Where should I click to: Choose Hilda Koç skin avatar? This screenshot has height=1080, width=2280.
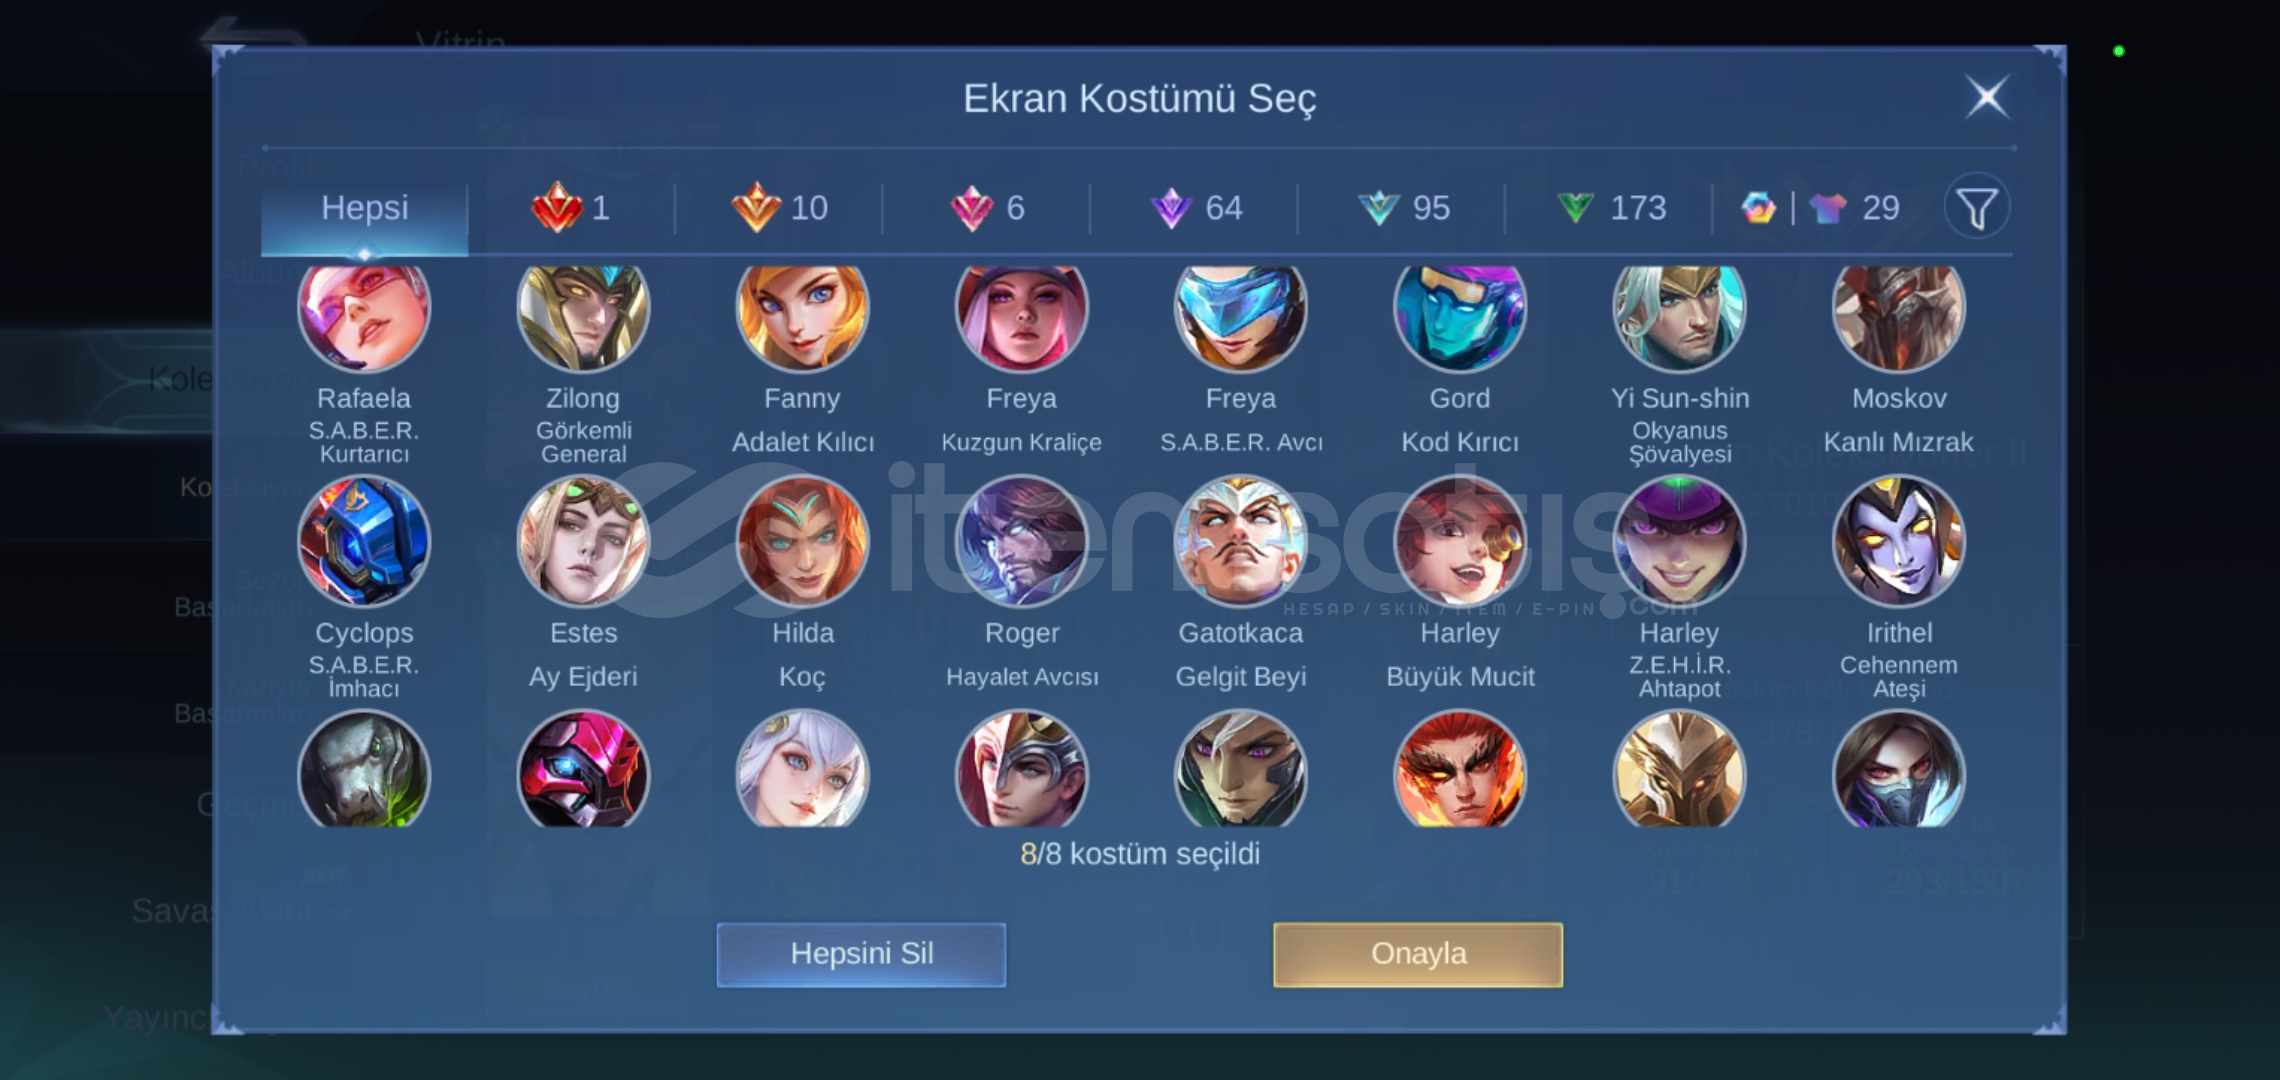pos(802,541)
